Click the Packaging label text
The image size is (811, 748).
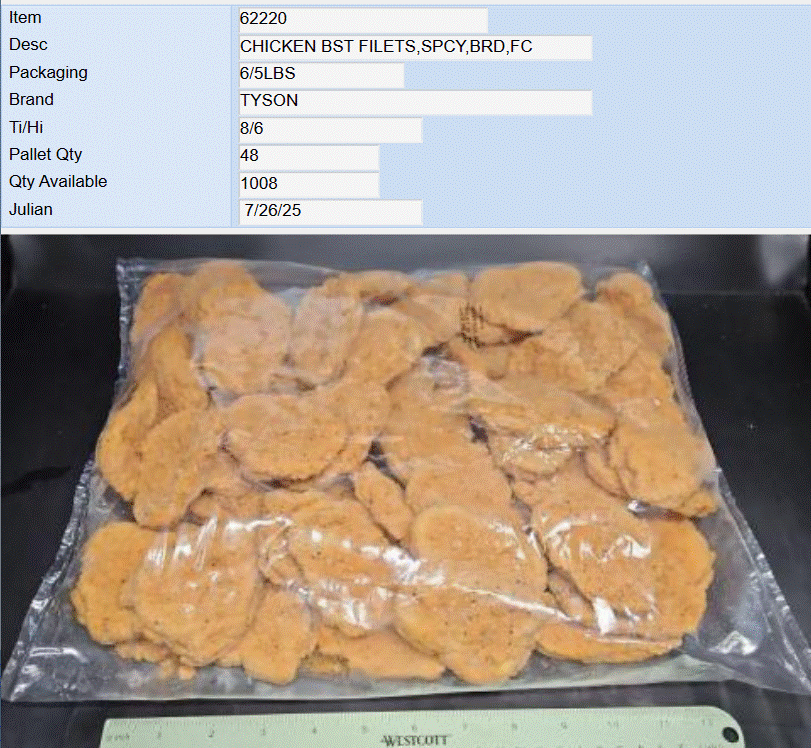[x=48, y=72]
